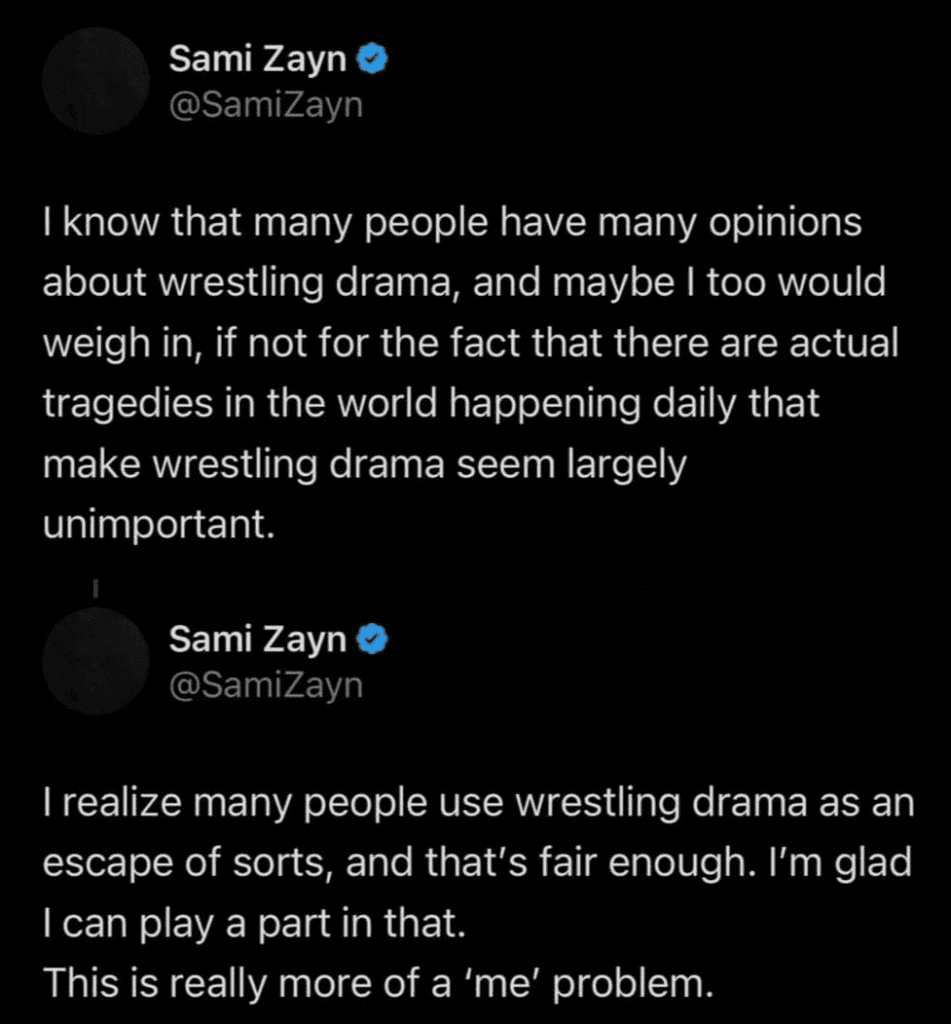
Task: Open the Sami Zayn display name above the escape tweet
Action: coord(257,640)
